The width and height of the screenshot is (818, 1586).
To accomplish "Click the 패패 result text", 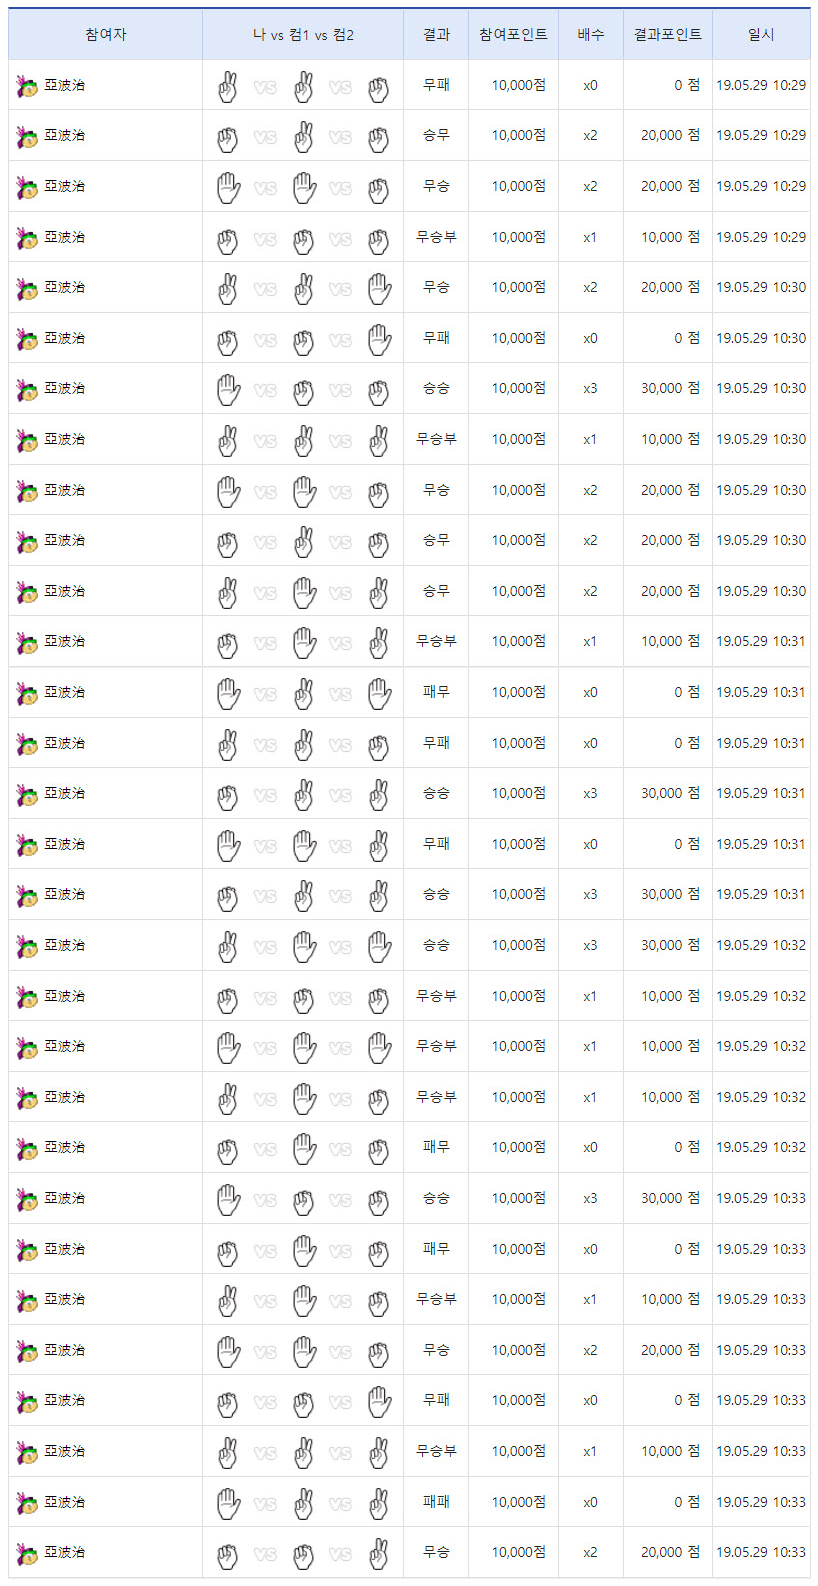I will click(x=436, y=1502).
